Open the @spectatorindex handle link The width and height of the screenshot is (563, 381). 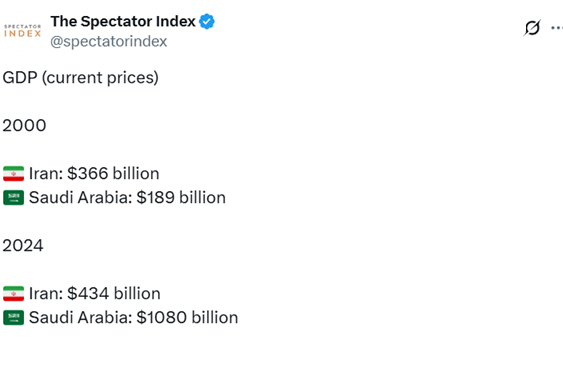pos(109,41)
